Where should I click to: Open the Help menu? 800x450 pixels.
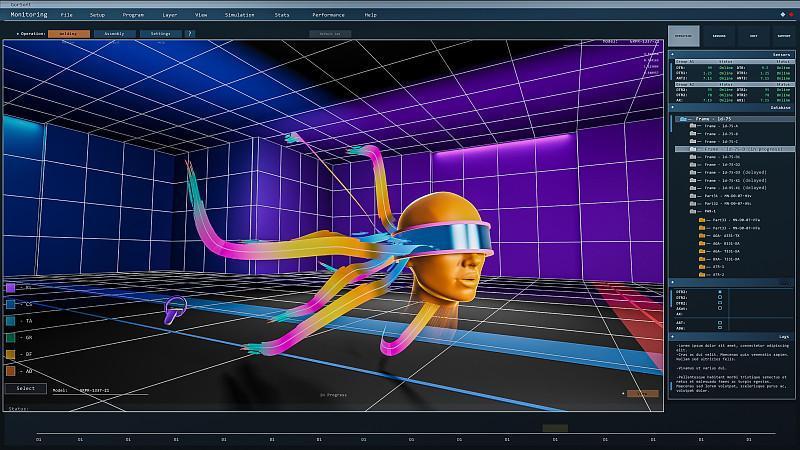point(370,15)
